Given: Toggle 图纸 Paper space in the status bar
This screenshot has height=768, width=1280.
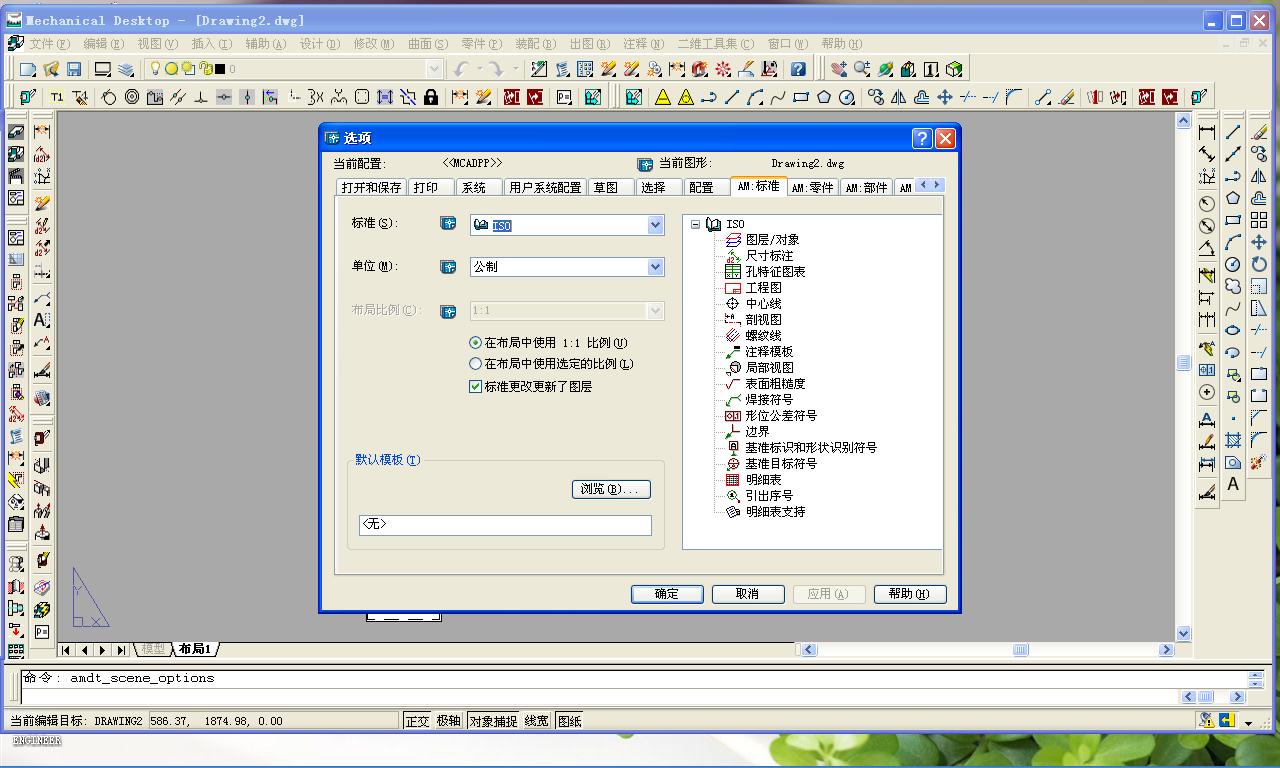Looking at the screenshot, I should (x=569, y=721).
